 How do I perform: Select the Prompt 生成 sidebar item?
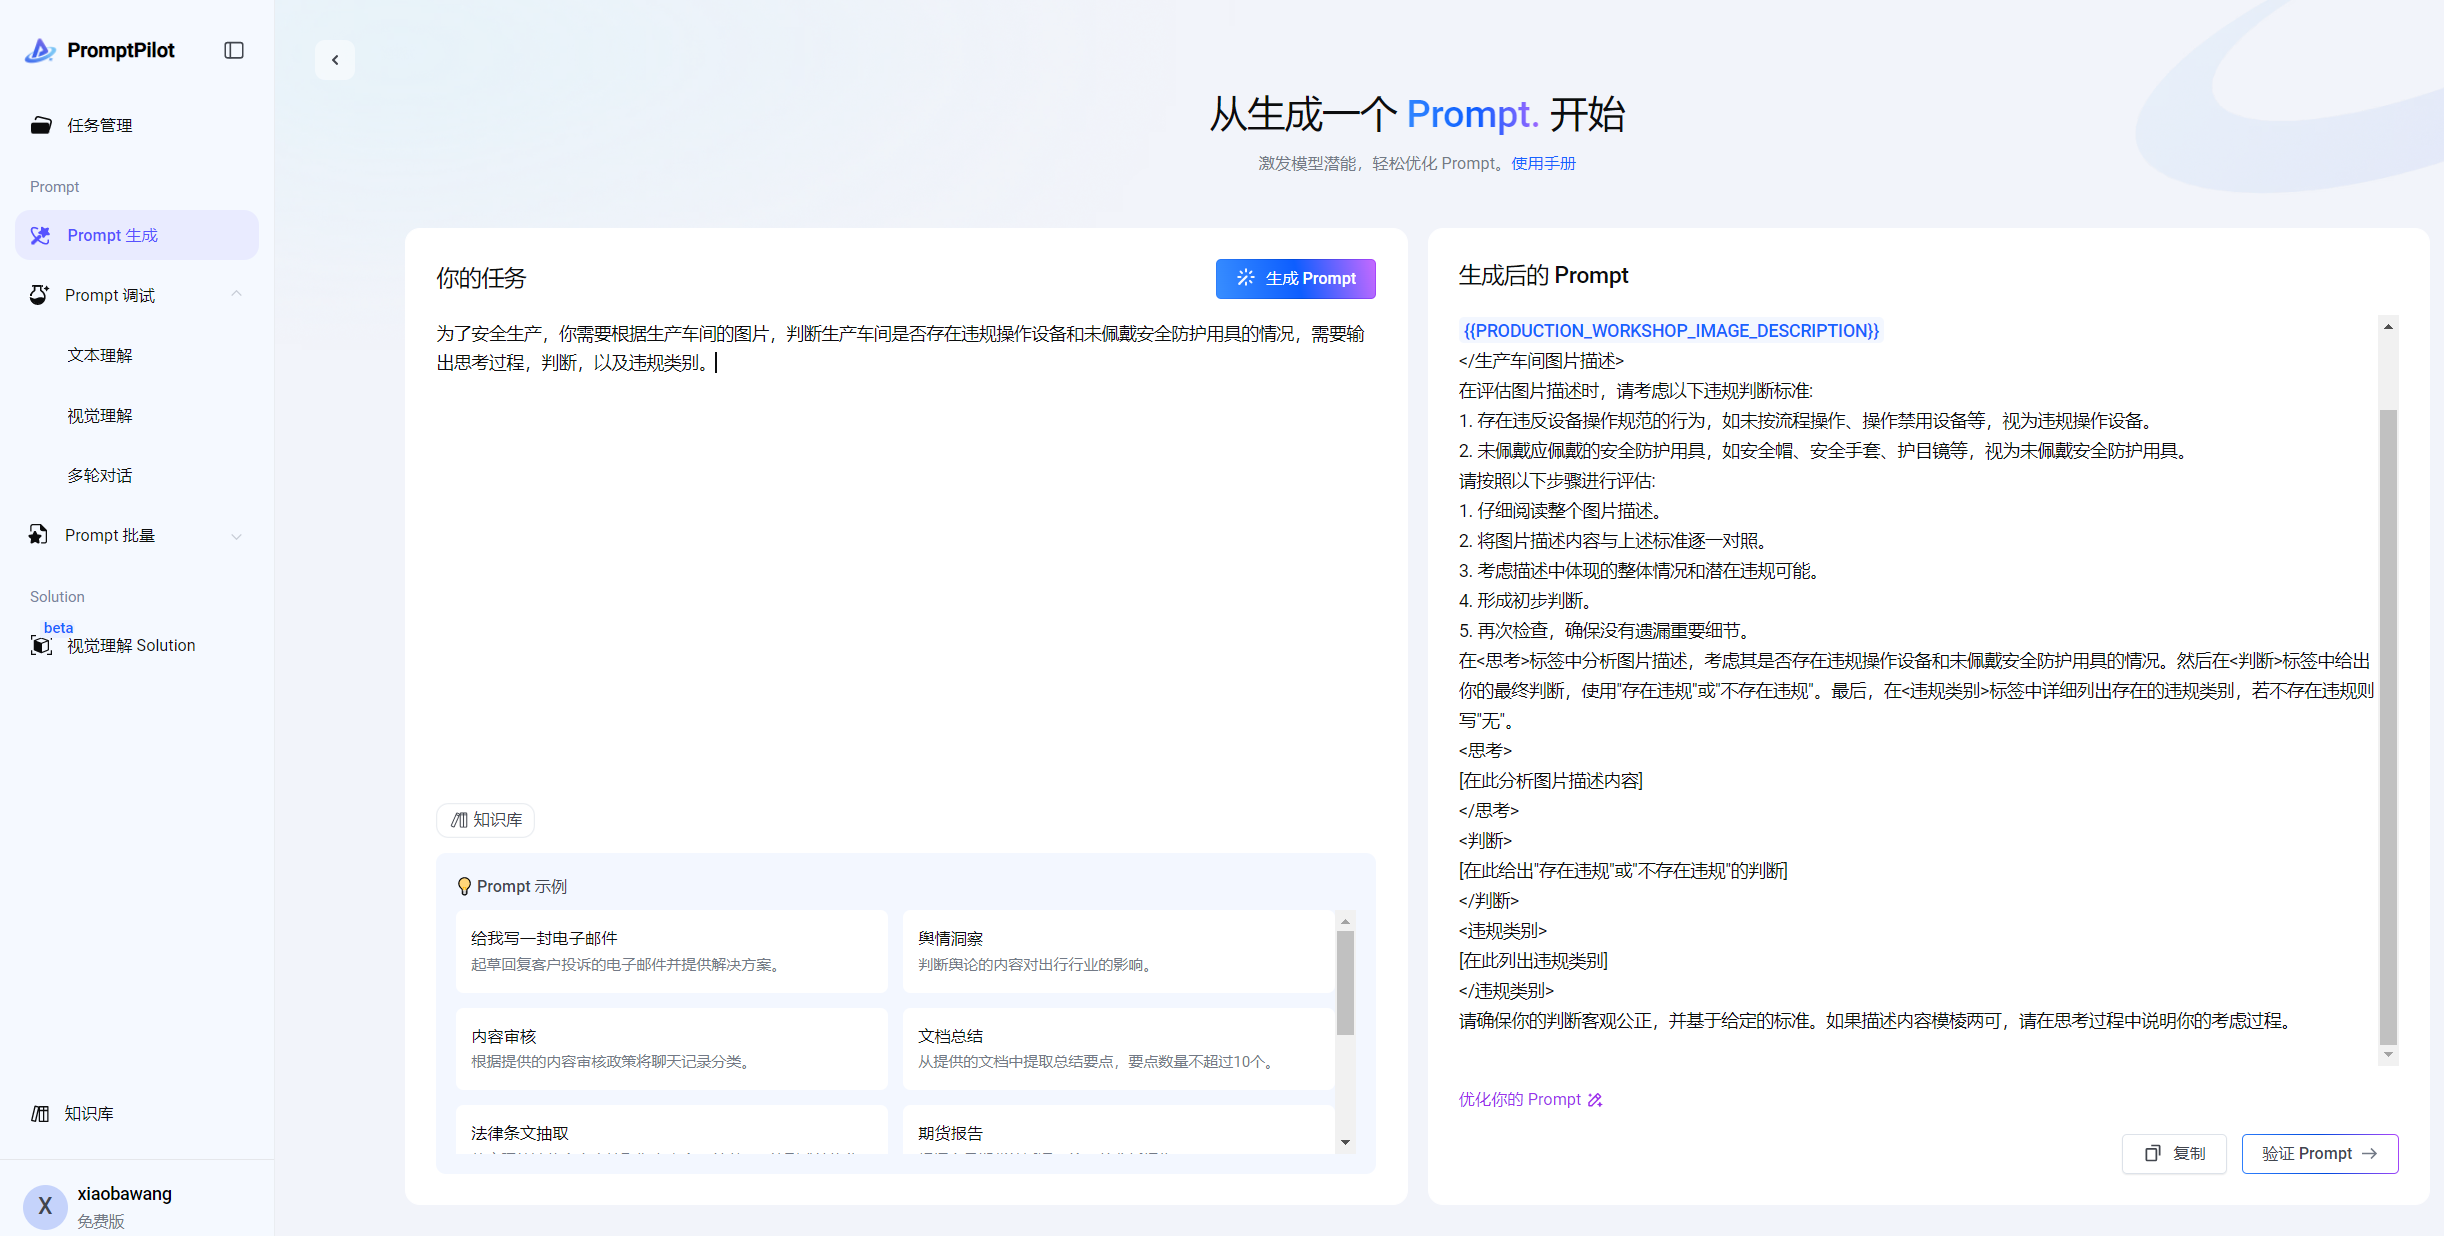click(112, 235)
